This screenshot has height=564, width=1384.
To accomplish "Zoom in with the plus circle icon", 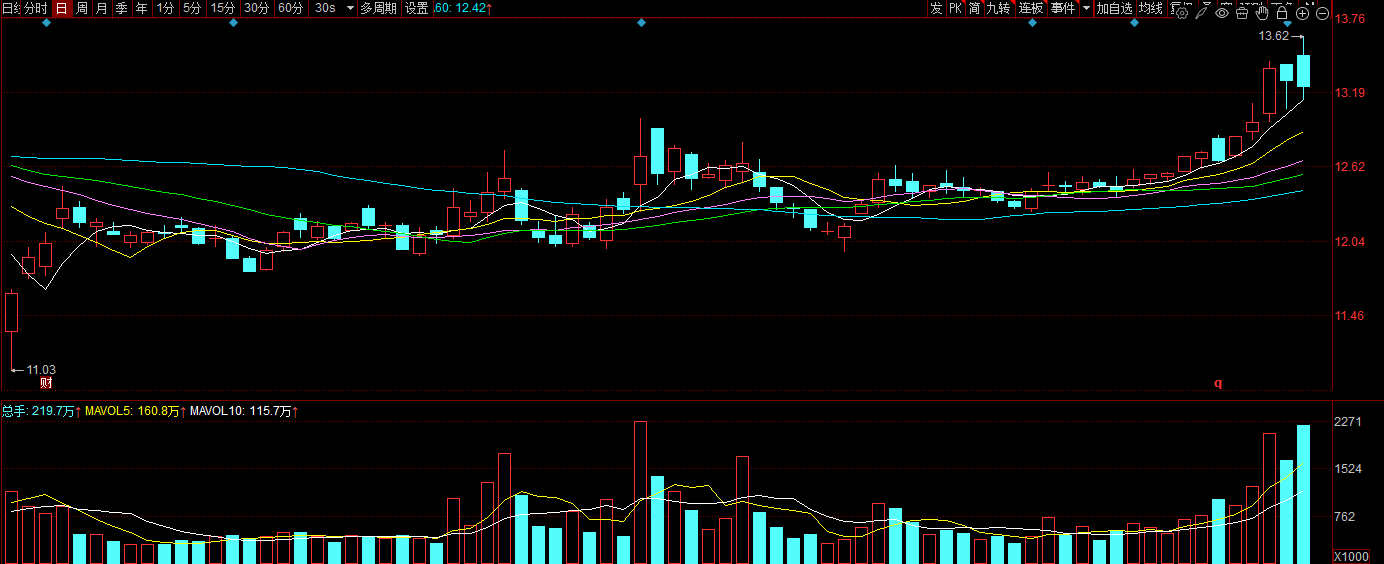I will click(x=1302, y=13).
